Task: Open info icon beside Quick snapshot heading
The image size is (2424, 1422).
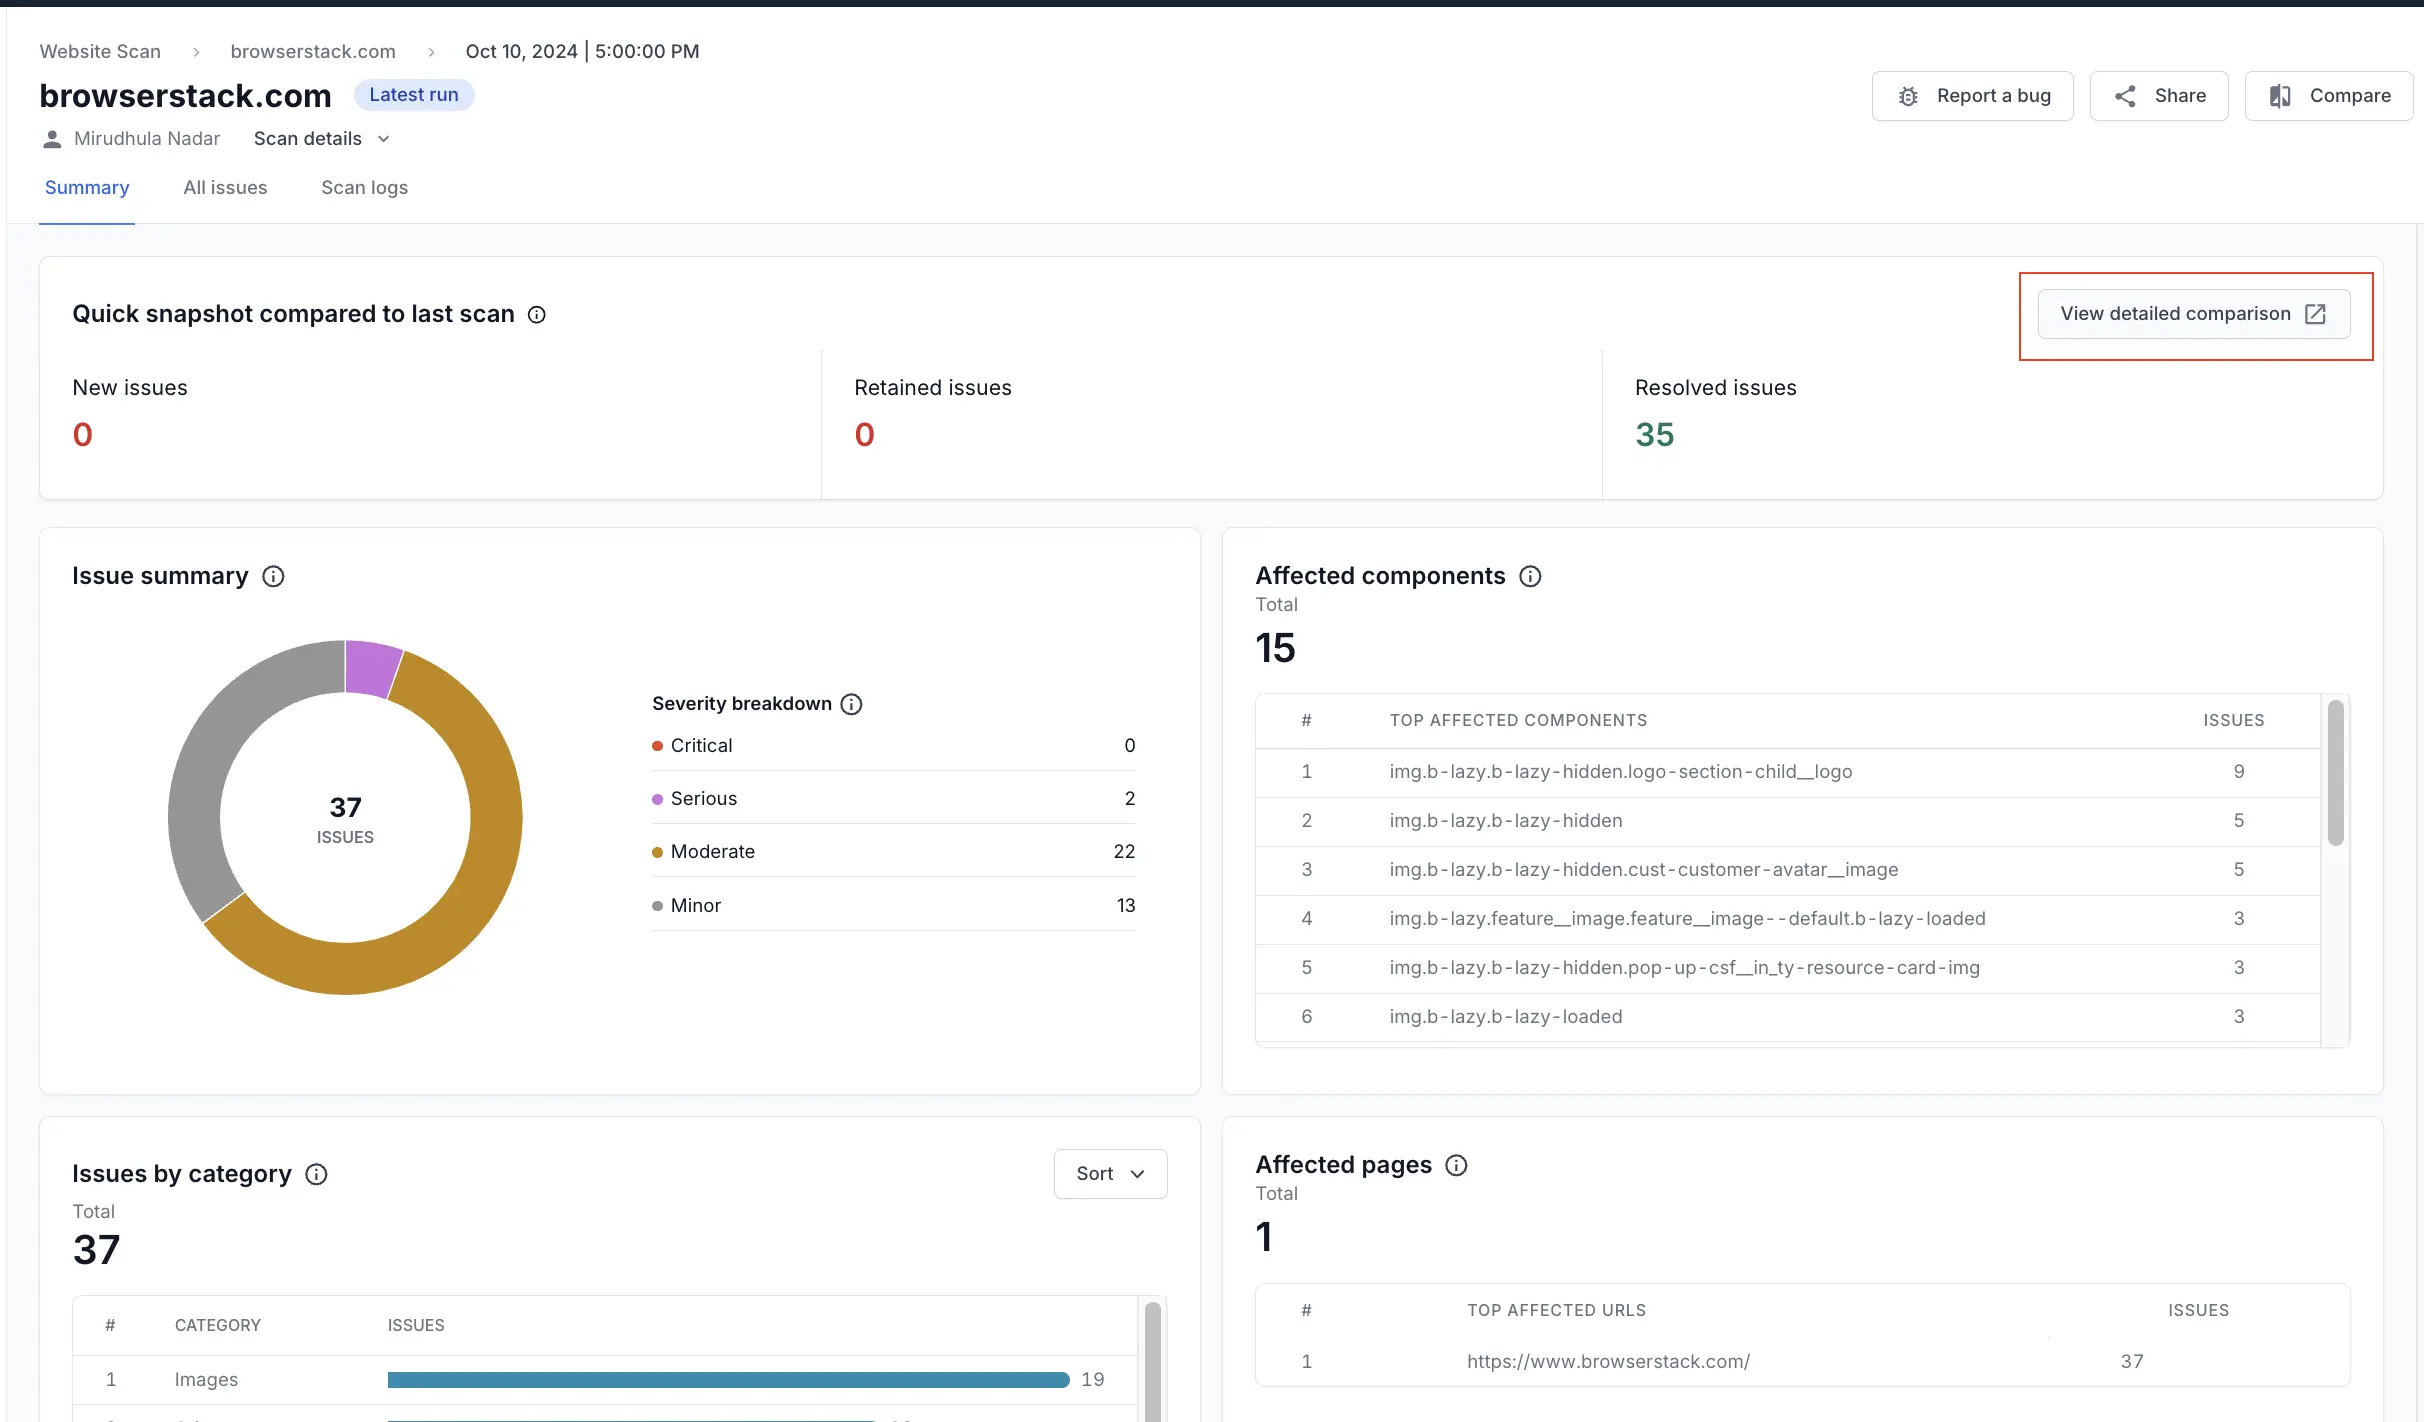Action: (x=537, y=315)
